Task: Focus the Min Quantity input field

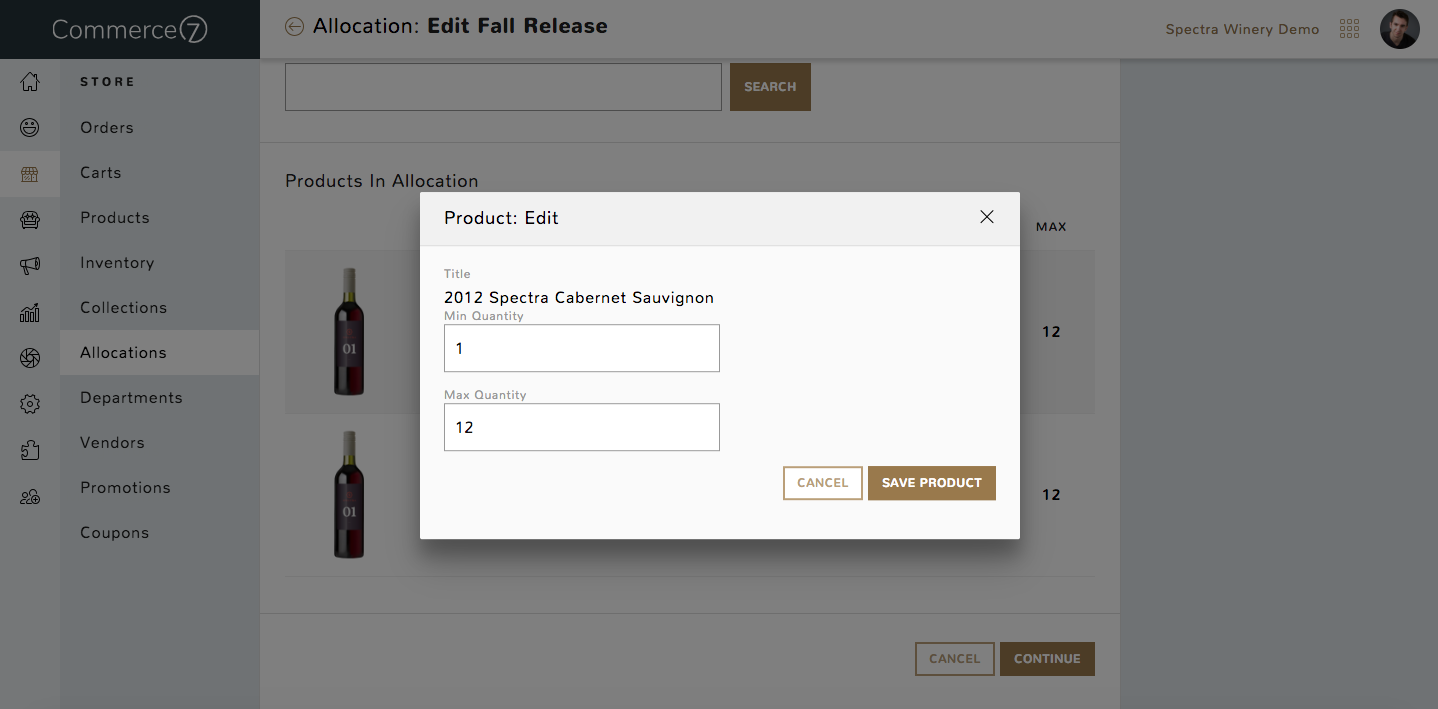Action: 582,348
